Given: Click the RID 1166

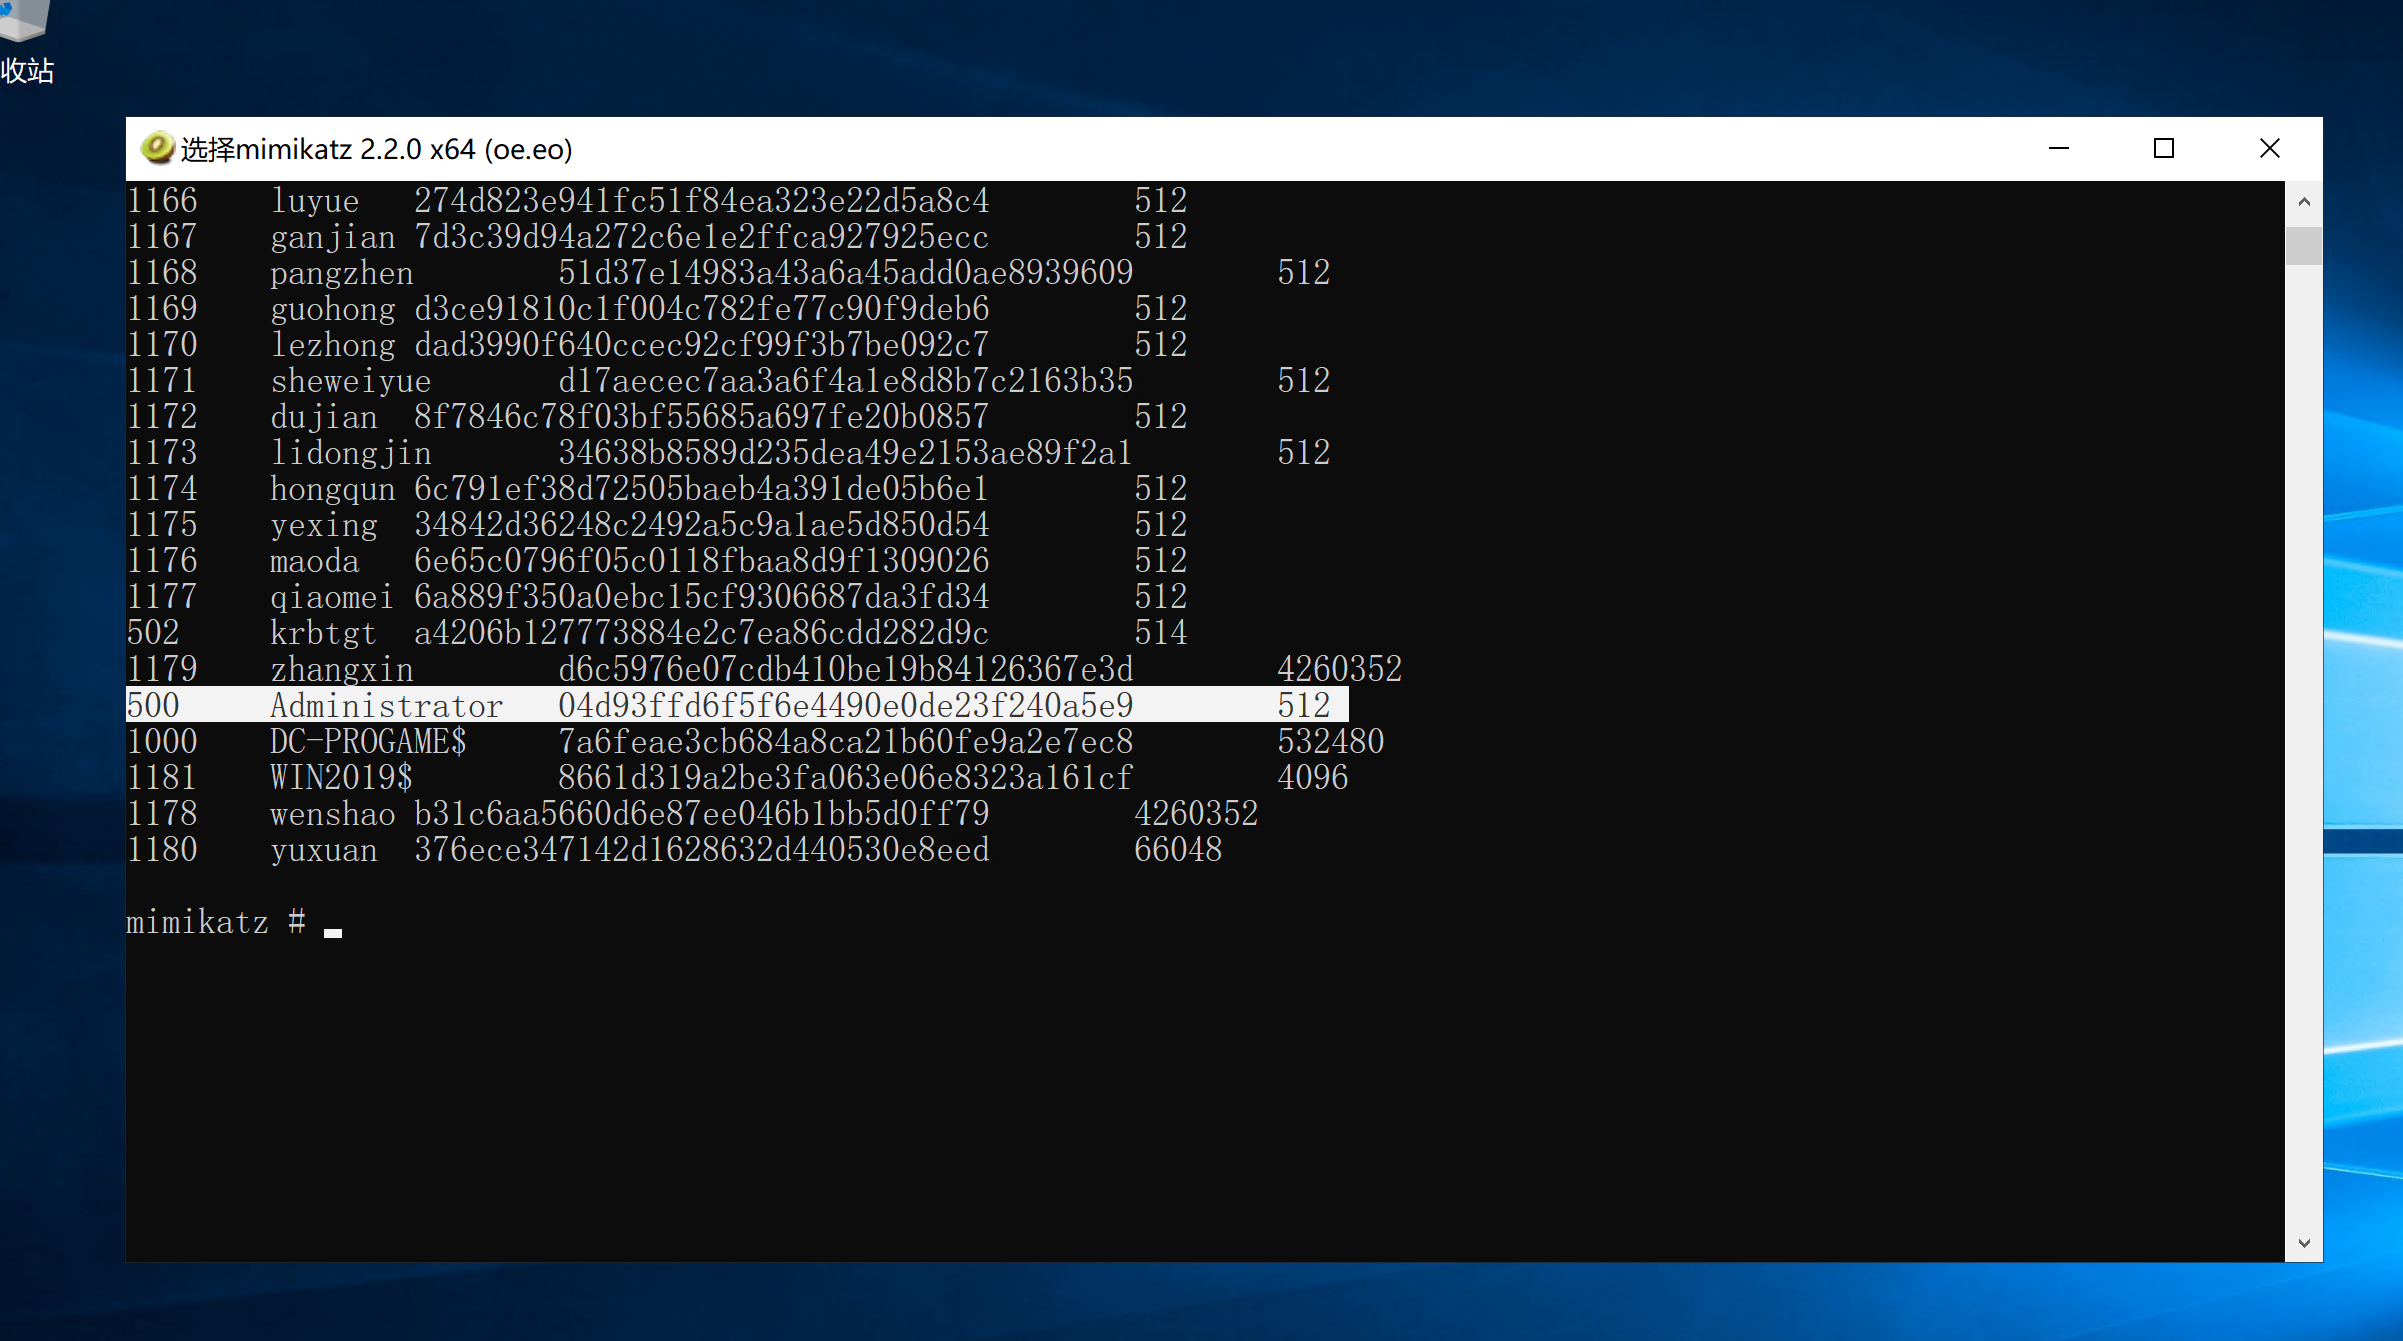Looking at the screenshot, I should click(162, 201).
